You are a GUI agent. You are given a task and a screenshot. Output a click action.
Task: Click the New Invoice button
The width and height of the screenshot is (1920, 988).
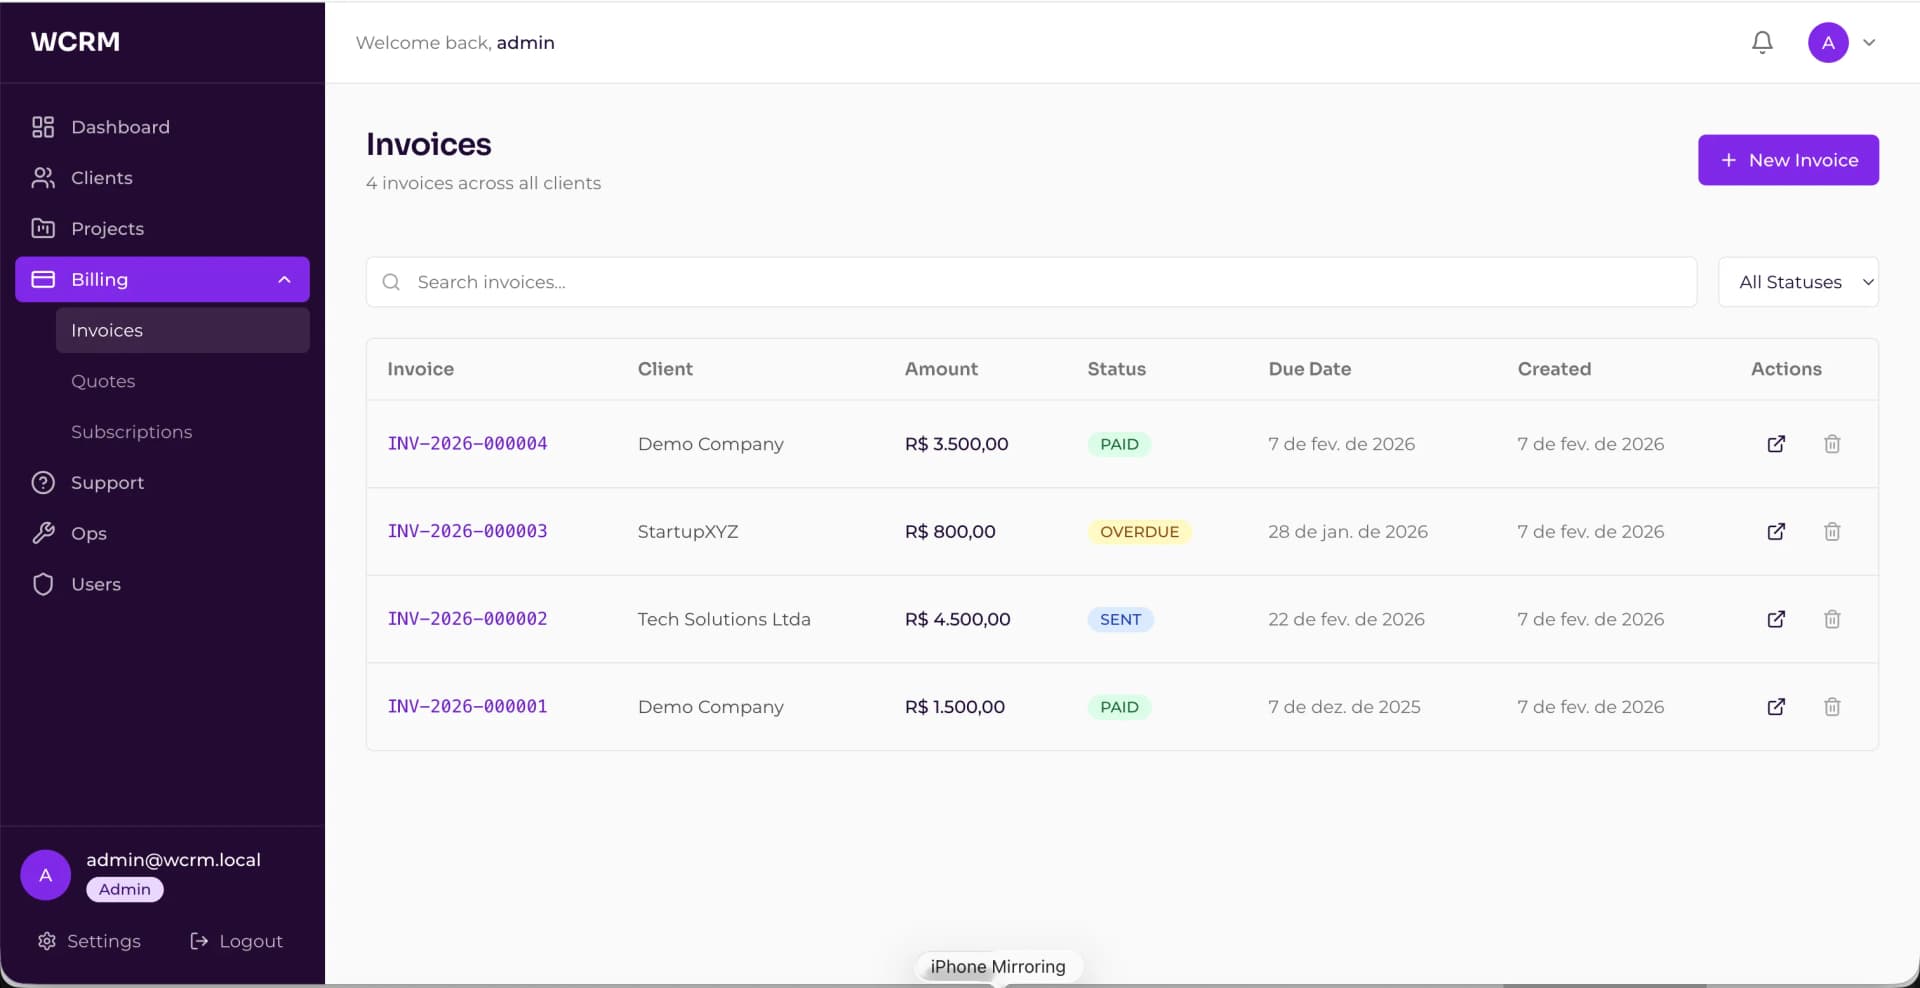pos(1789,160)
